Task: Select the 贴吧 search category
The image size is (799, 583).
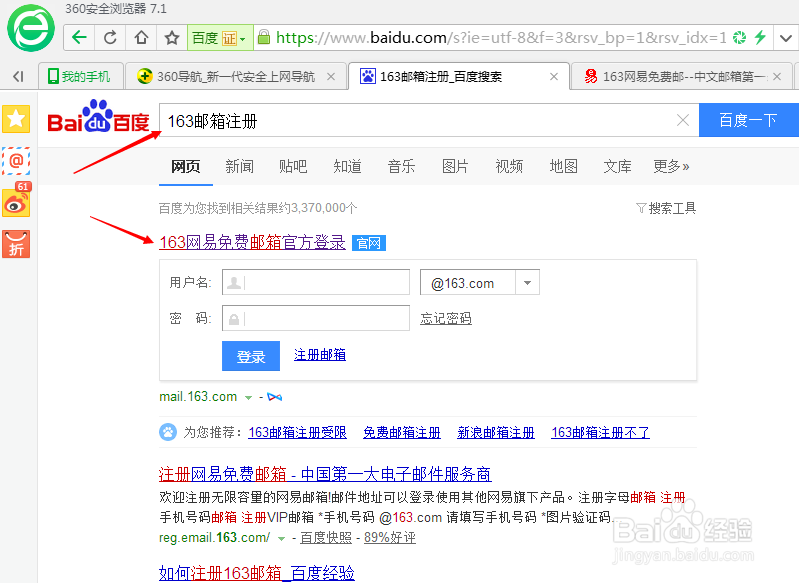Action: point(293,166)
